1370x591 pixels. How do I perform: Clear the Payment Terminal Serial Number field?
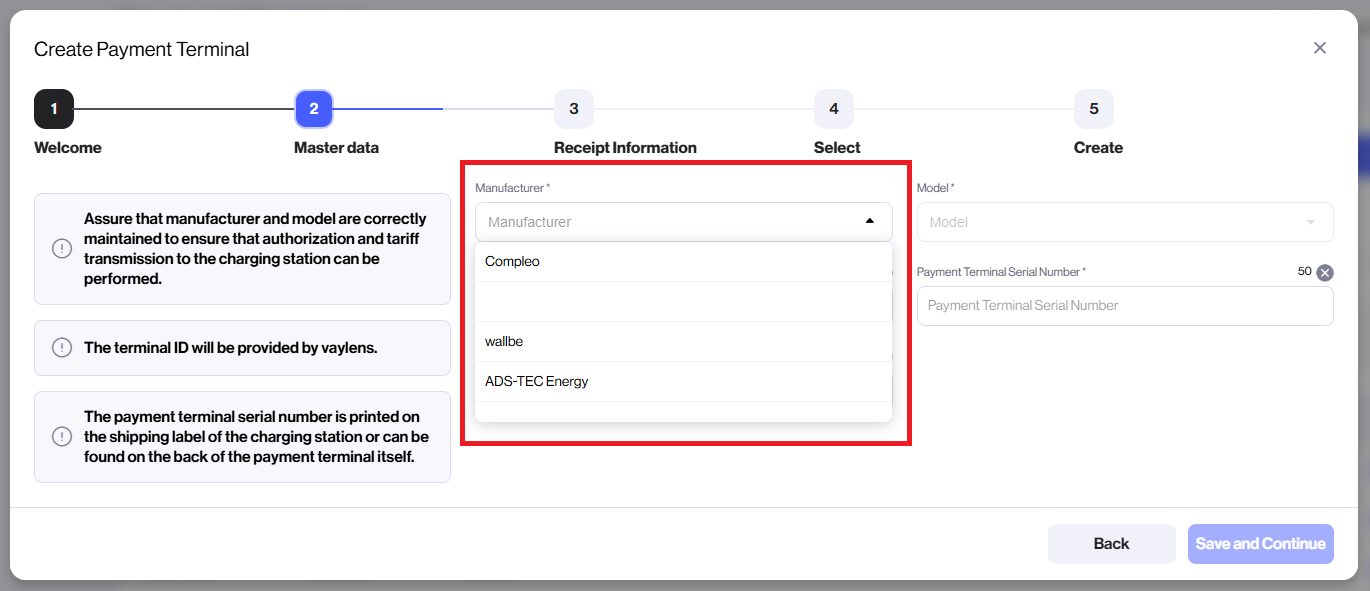click(1323, 271)
